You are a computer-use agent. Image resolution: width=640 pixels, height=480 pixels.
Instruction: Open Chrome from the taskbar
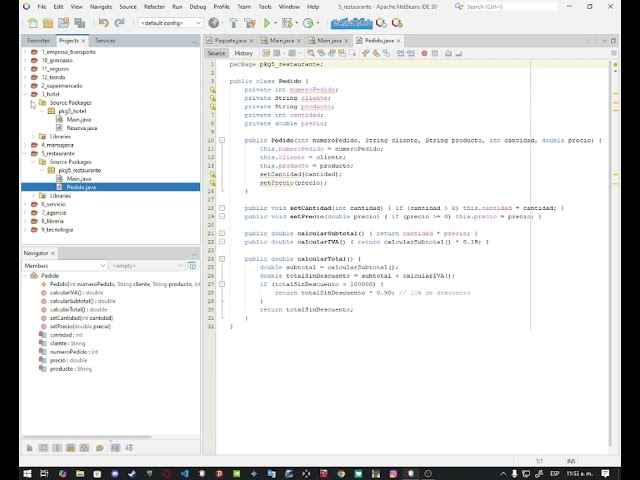click(341, 473)
